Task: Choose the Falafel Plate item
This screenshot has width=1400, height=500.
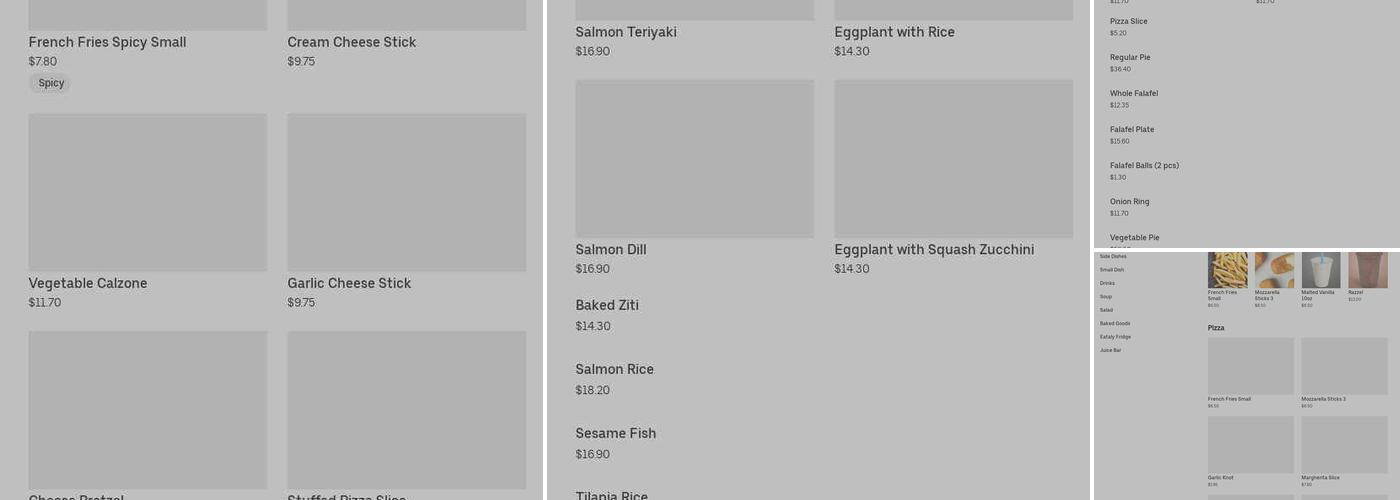Action: tap(1132, 130)
